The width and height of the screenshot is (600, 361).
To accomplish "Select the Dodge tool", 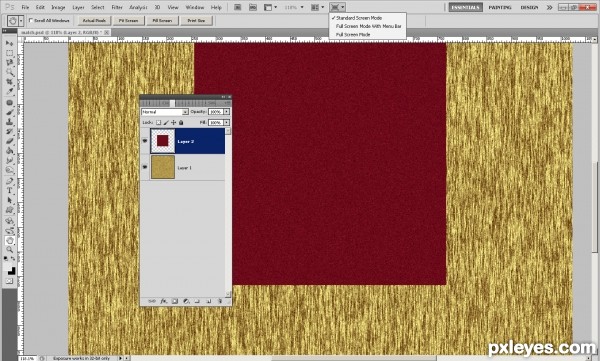I will coord(10,170).
